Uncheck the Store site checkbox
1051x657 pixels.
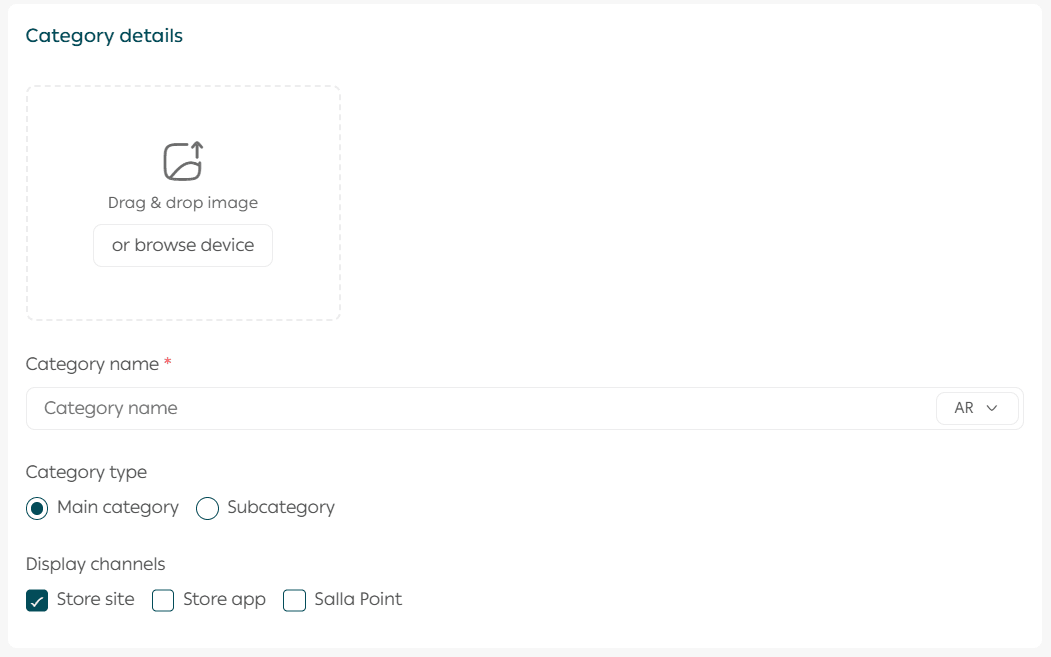click(x=37, y=600)
